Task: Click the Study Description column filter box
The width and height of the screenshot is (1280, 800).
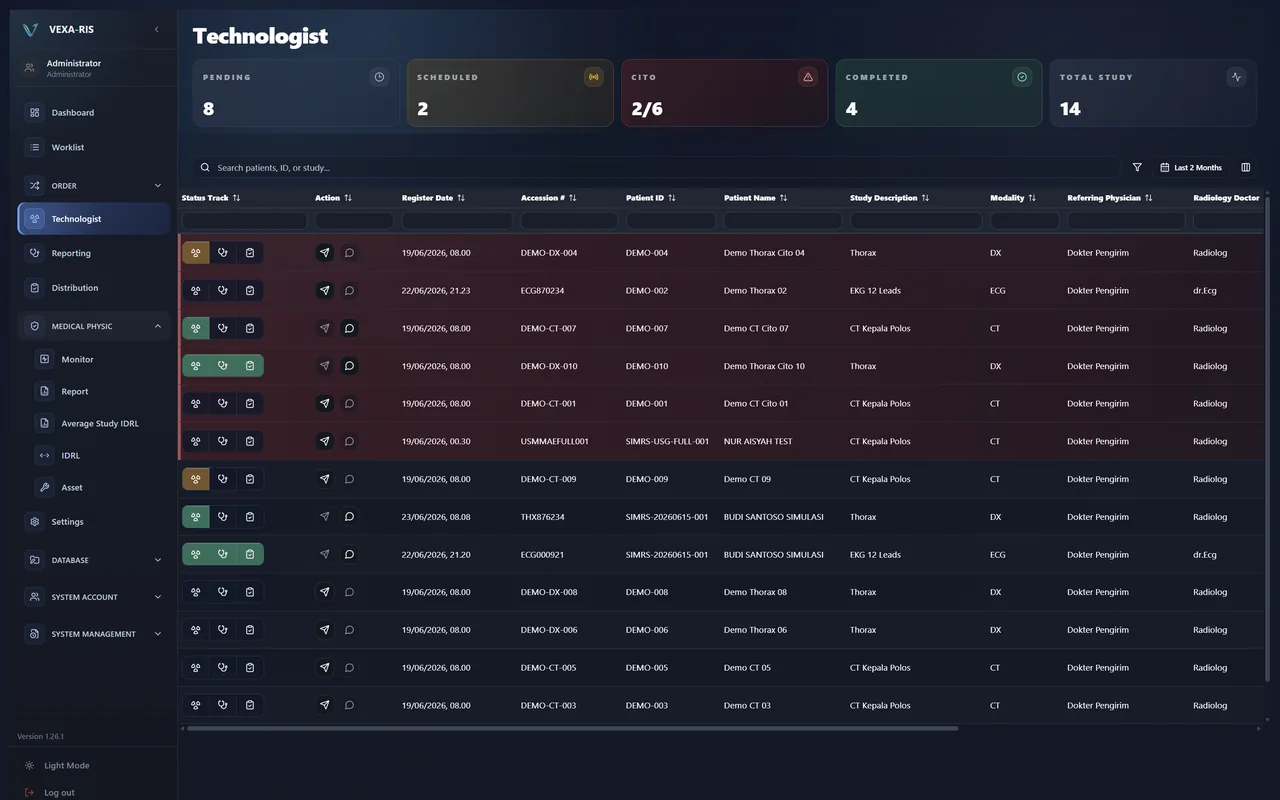Action: [916, 221]
